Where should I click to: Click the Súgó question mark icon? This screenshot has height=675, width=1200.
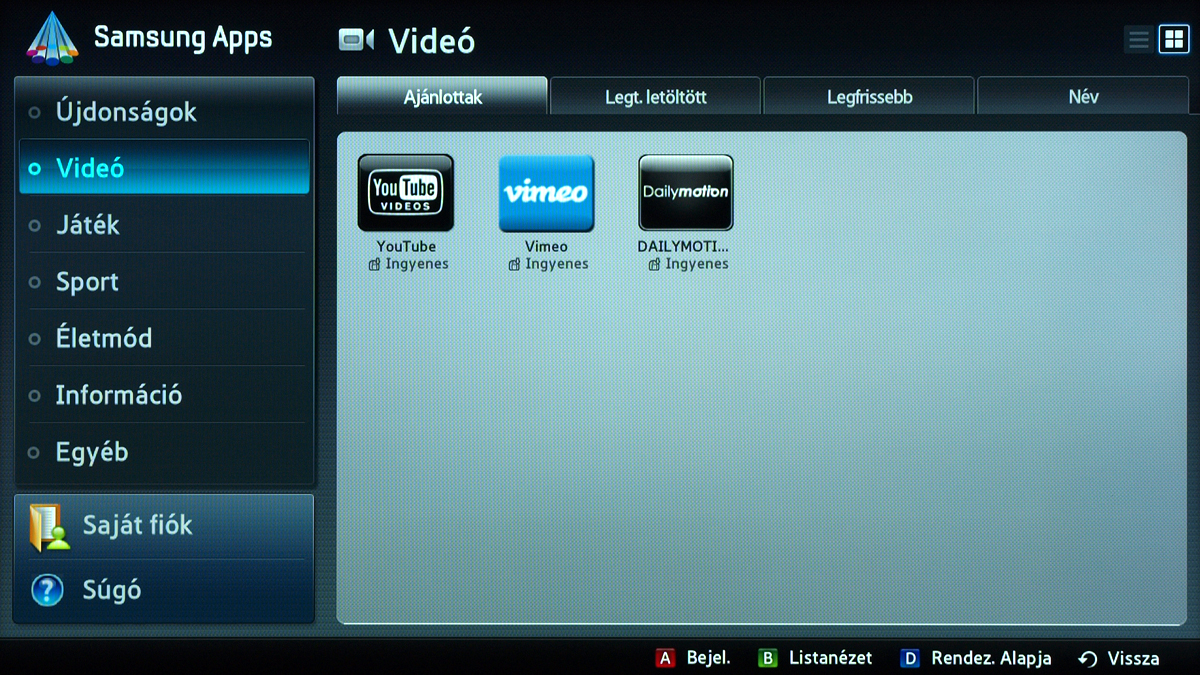pyautogui.click(x=47, y=590)
